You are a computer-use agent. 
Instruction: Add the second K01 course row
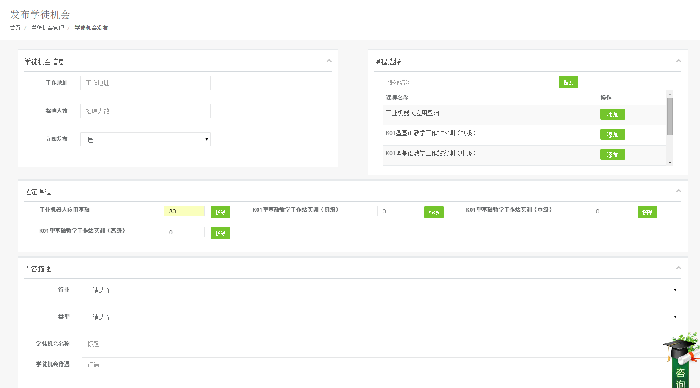[x=612, y=134]
